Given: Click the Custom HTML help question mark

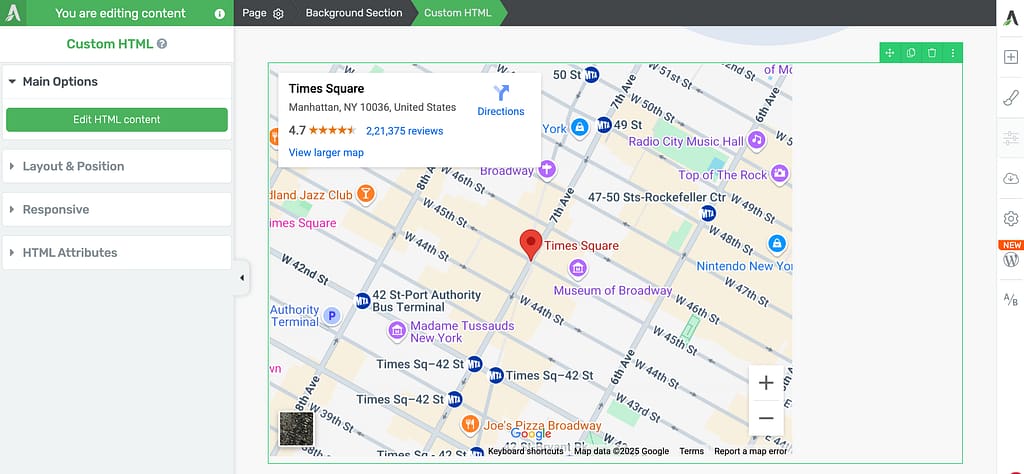Looking at the screenshot, I should (x=162, y=44).
